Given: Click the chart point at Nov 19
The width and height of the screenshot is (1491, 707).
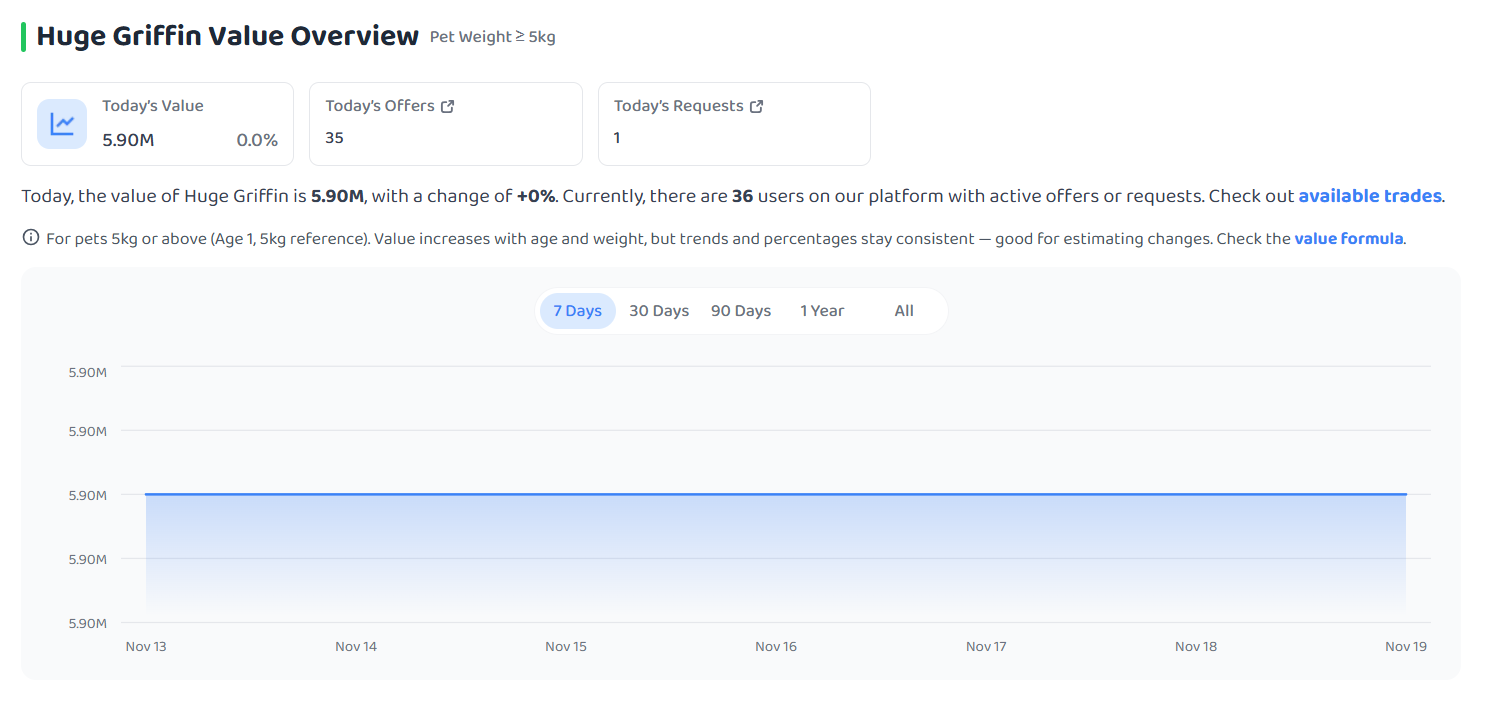Looking at the screenshot, I should (1406, 494).
